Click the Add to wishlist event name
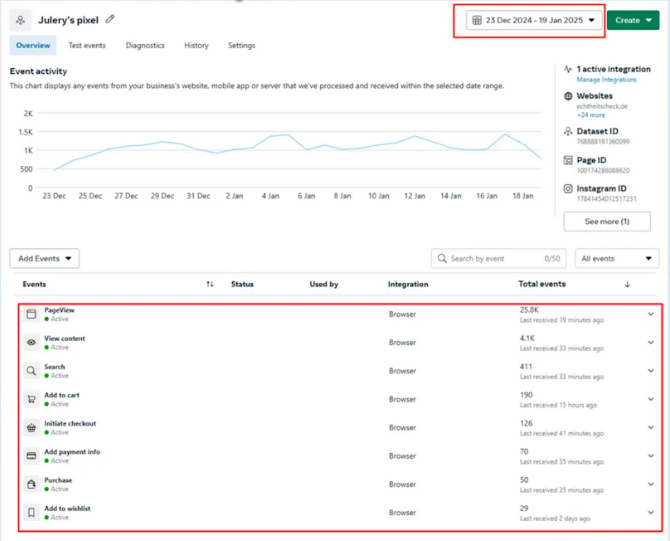The width and height of the screenshot is (670, 541). coord(68,509)
